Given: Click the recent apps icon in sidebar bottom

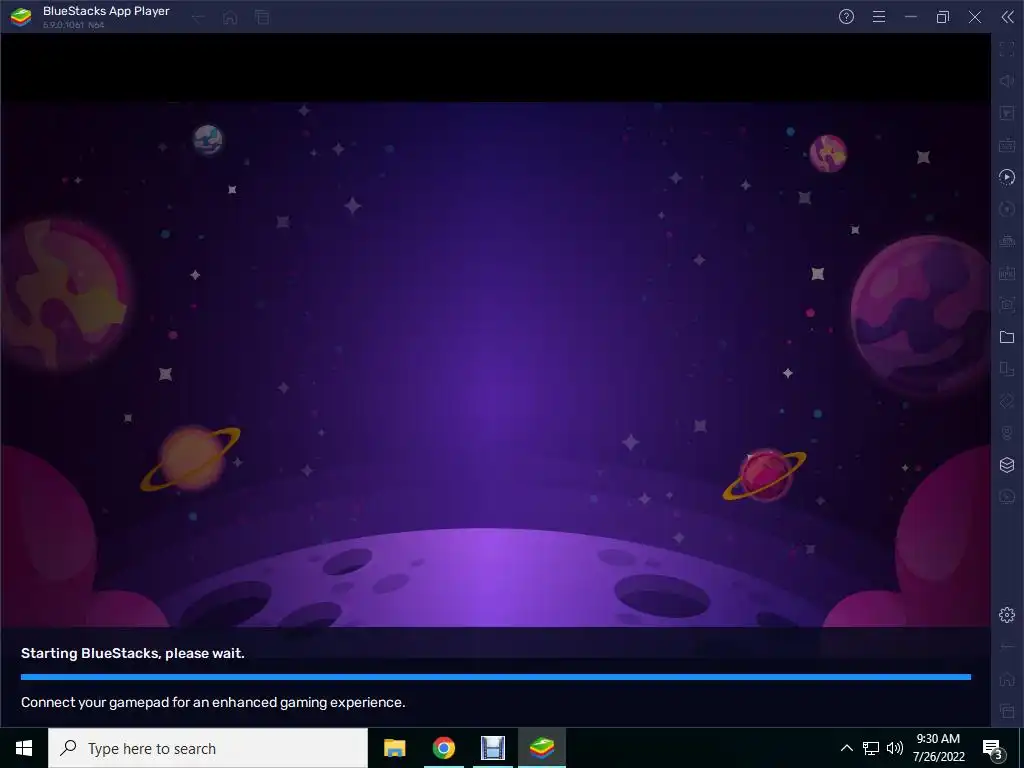Looking at the screenshot, I should 1007,711.
